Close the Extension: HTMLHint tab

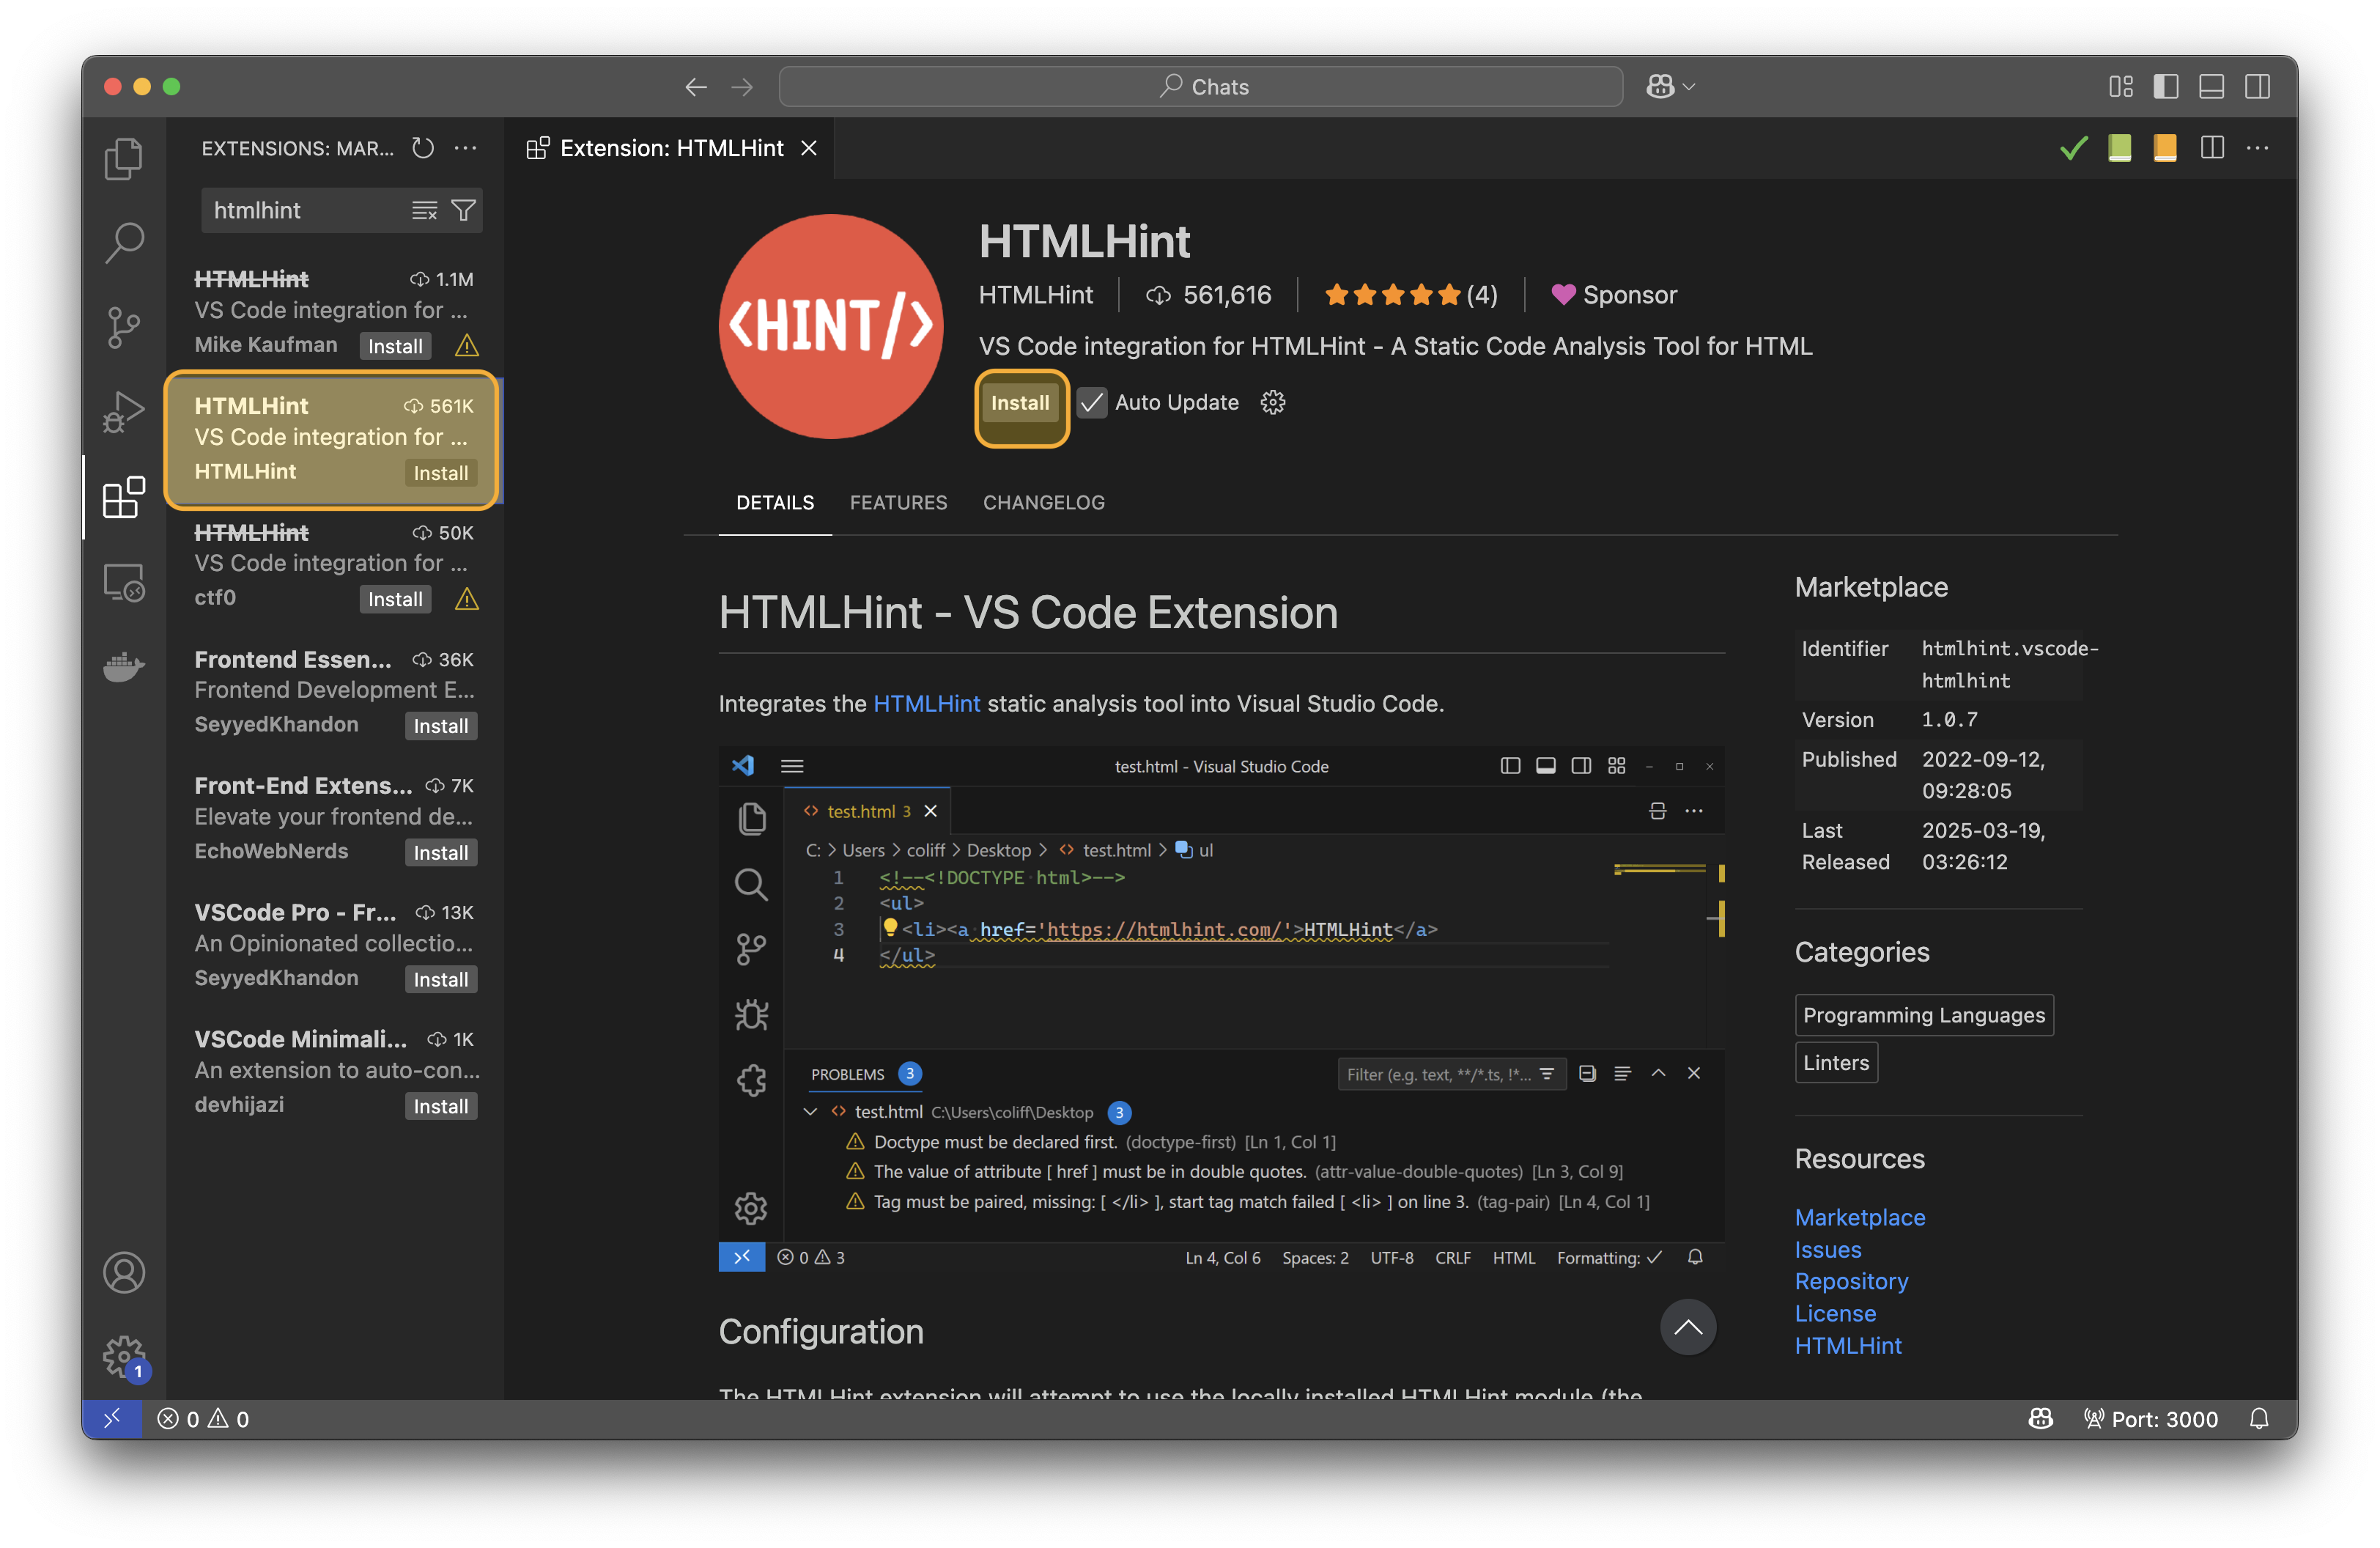click(x=809, y=148)
